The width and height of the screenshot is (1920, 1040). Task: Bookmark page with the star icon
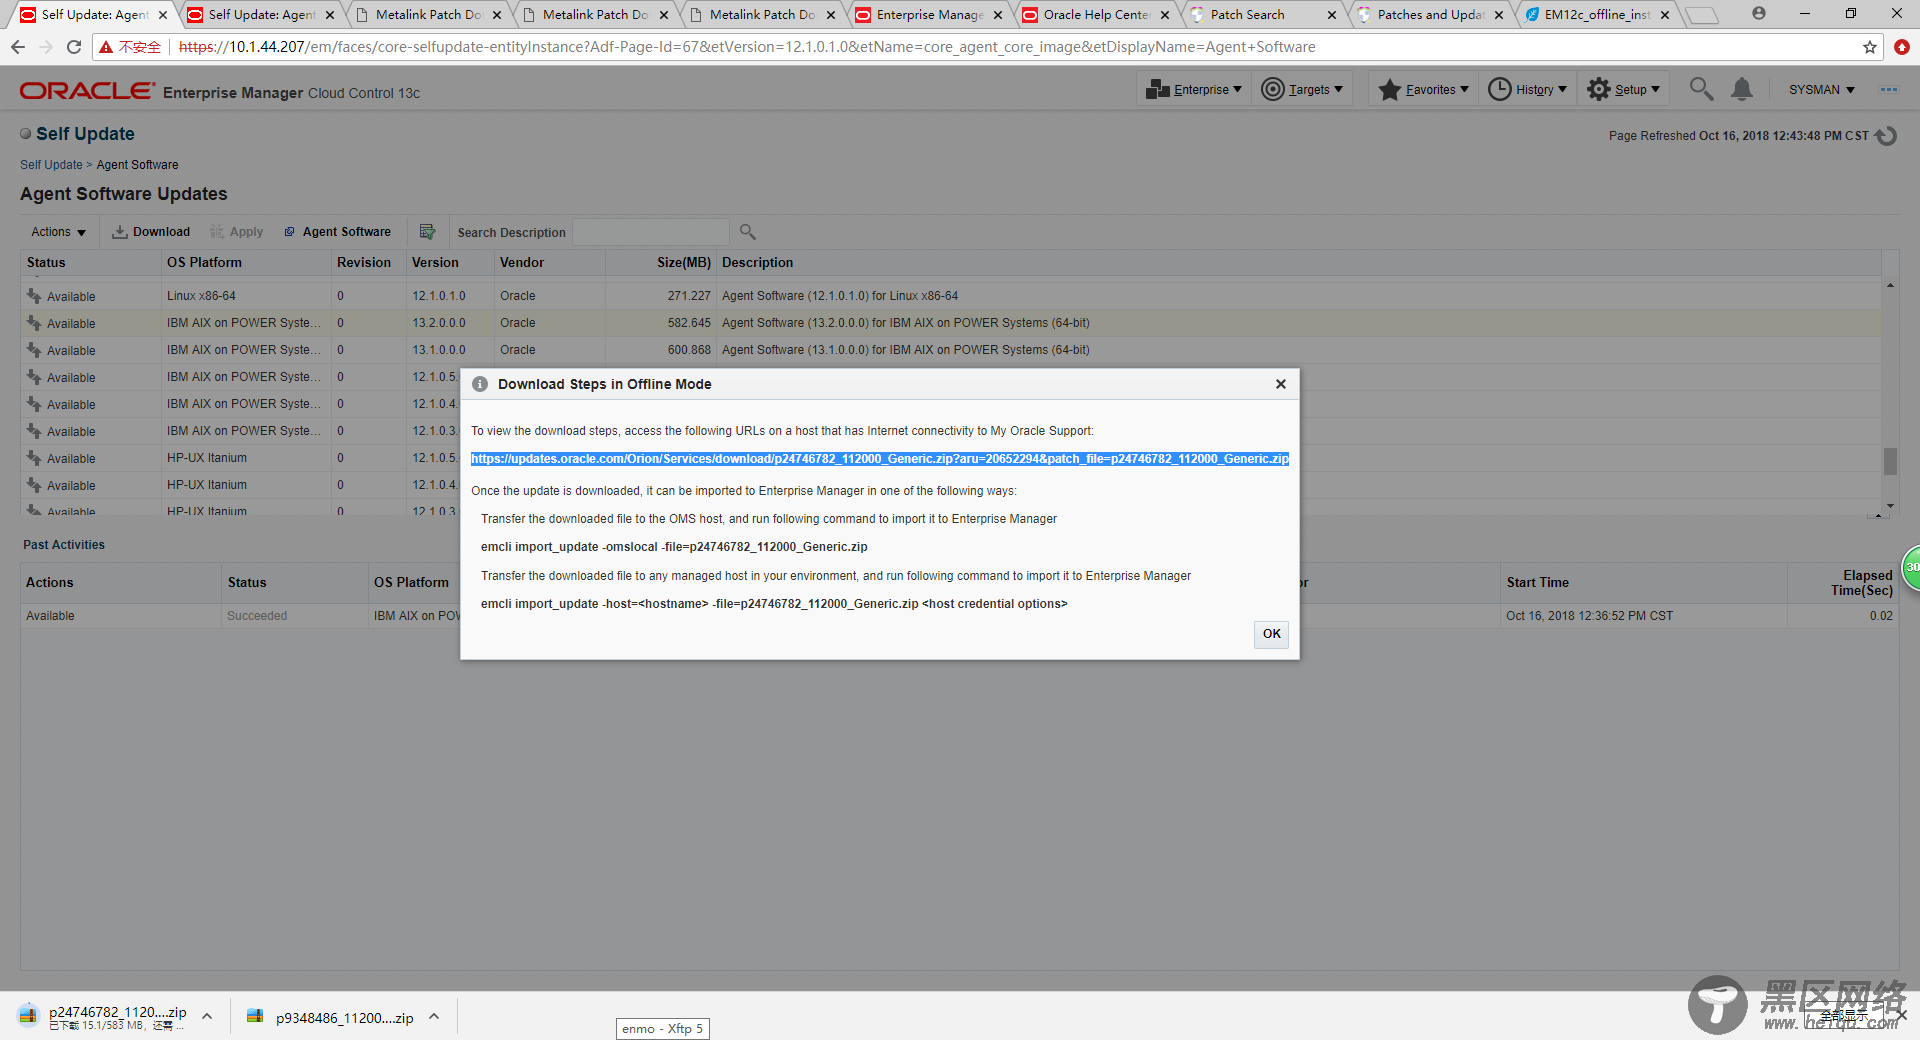click(1869, 47)
